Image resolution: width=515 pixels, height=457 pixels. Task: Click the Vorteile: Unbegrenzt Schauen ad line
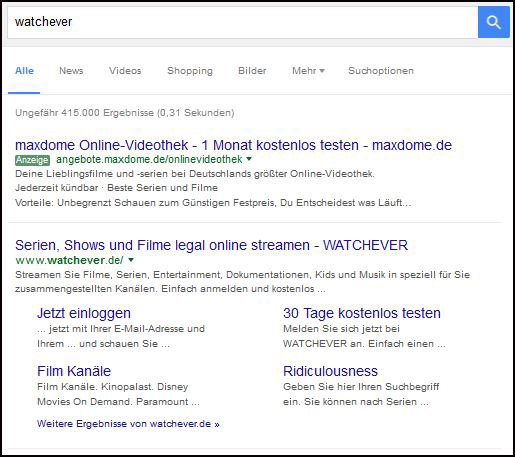[x=213, y=203]
